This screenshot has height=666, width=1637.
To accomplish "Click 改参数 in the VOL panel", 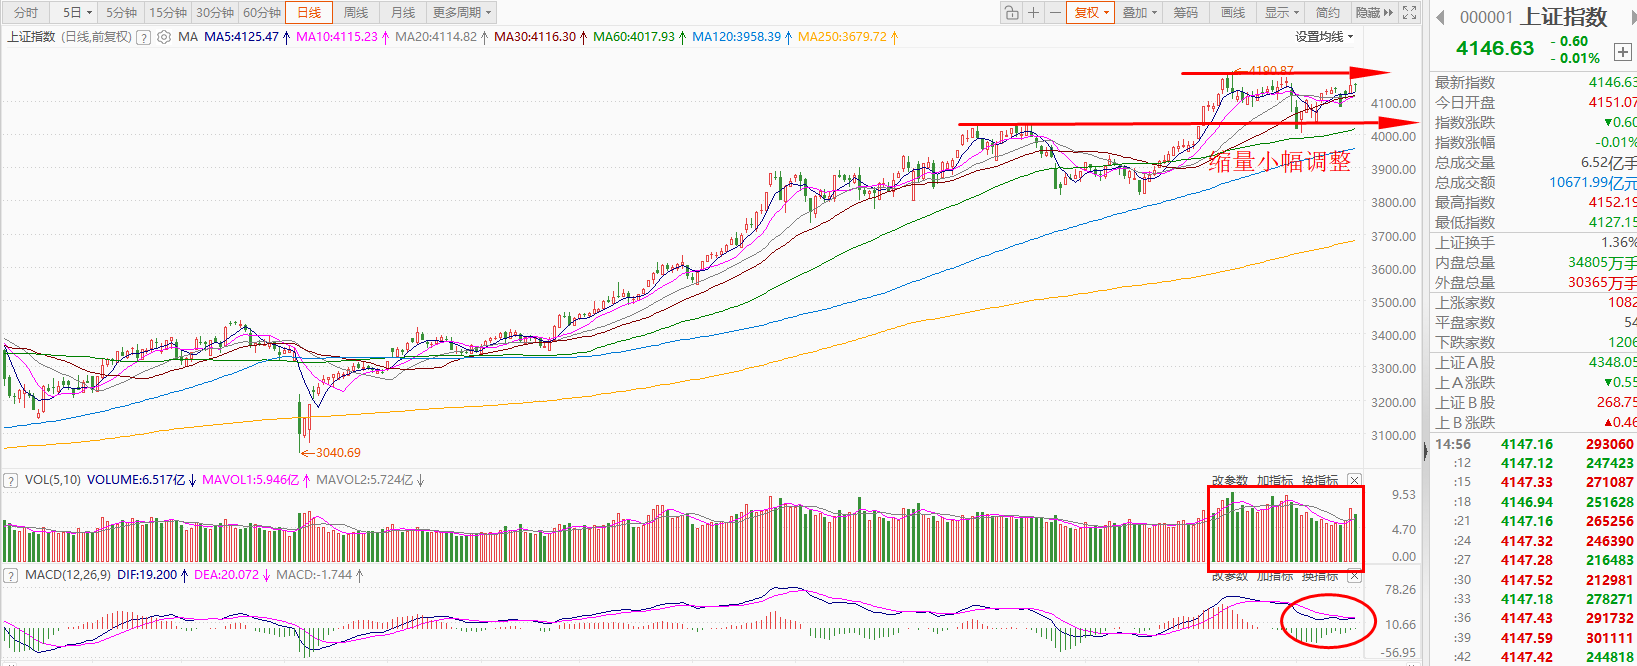I will pos(1229,480).
